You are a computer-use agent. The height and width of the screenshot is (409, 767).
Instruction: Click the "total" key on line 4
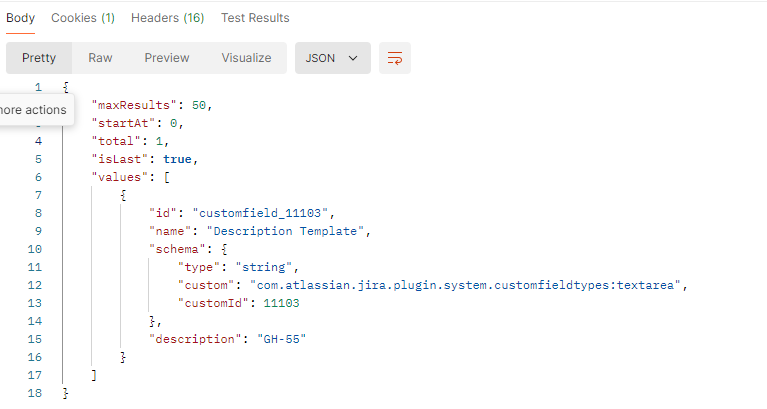(116, 141)
